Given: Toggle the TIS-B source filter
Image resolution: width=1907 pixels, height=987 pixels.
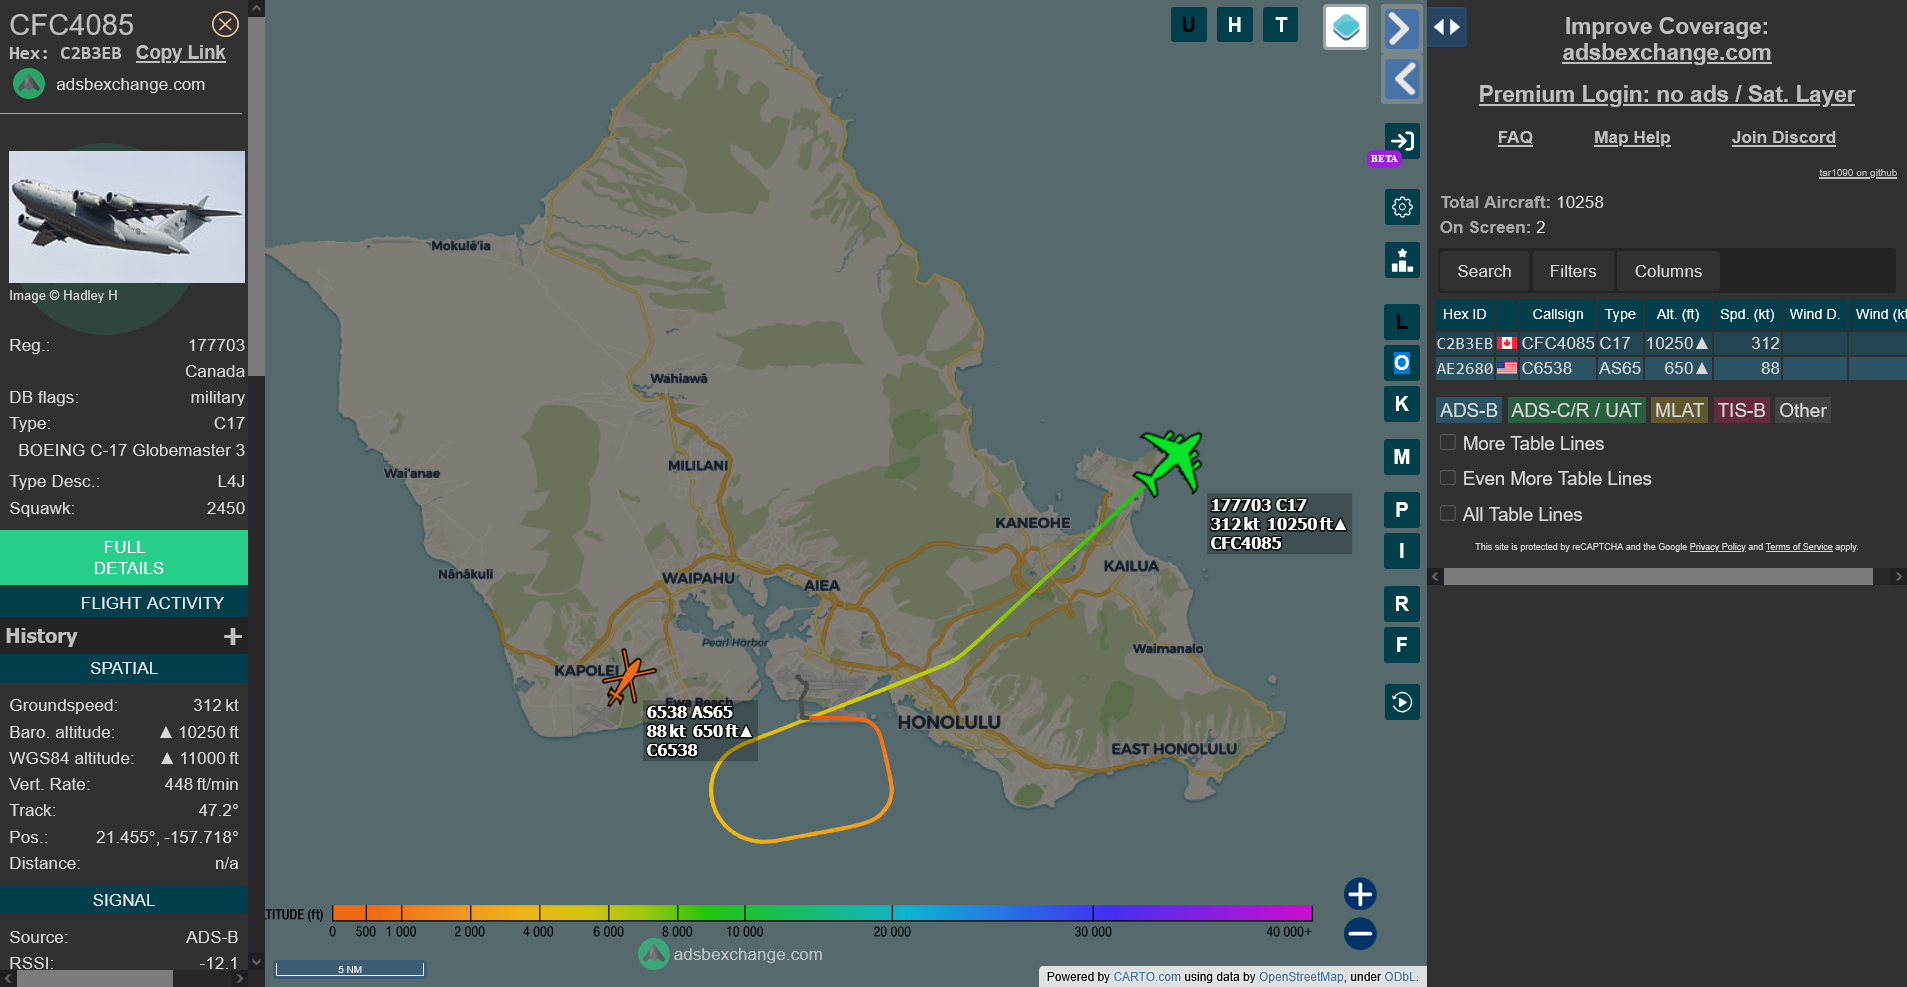Looking at the screenshot, I should (1742, 410).
